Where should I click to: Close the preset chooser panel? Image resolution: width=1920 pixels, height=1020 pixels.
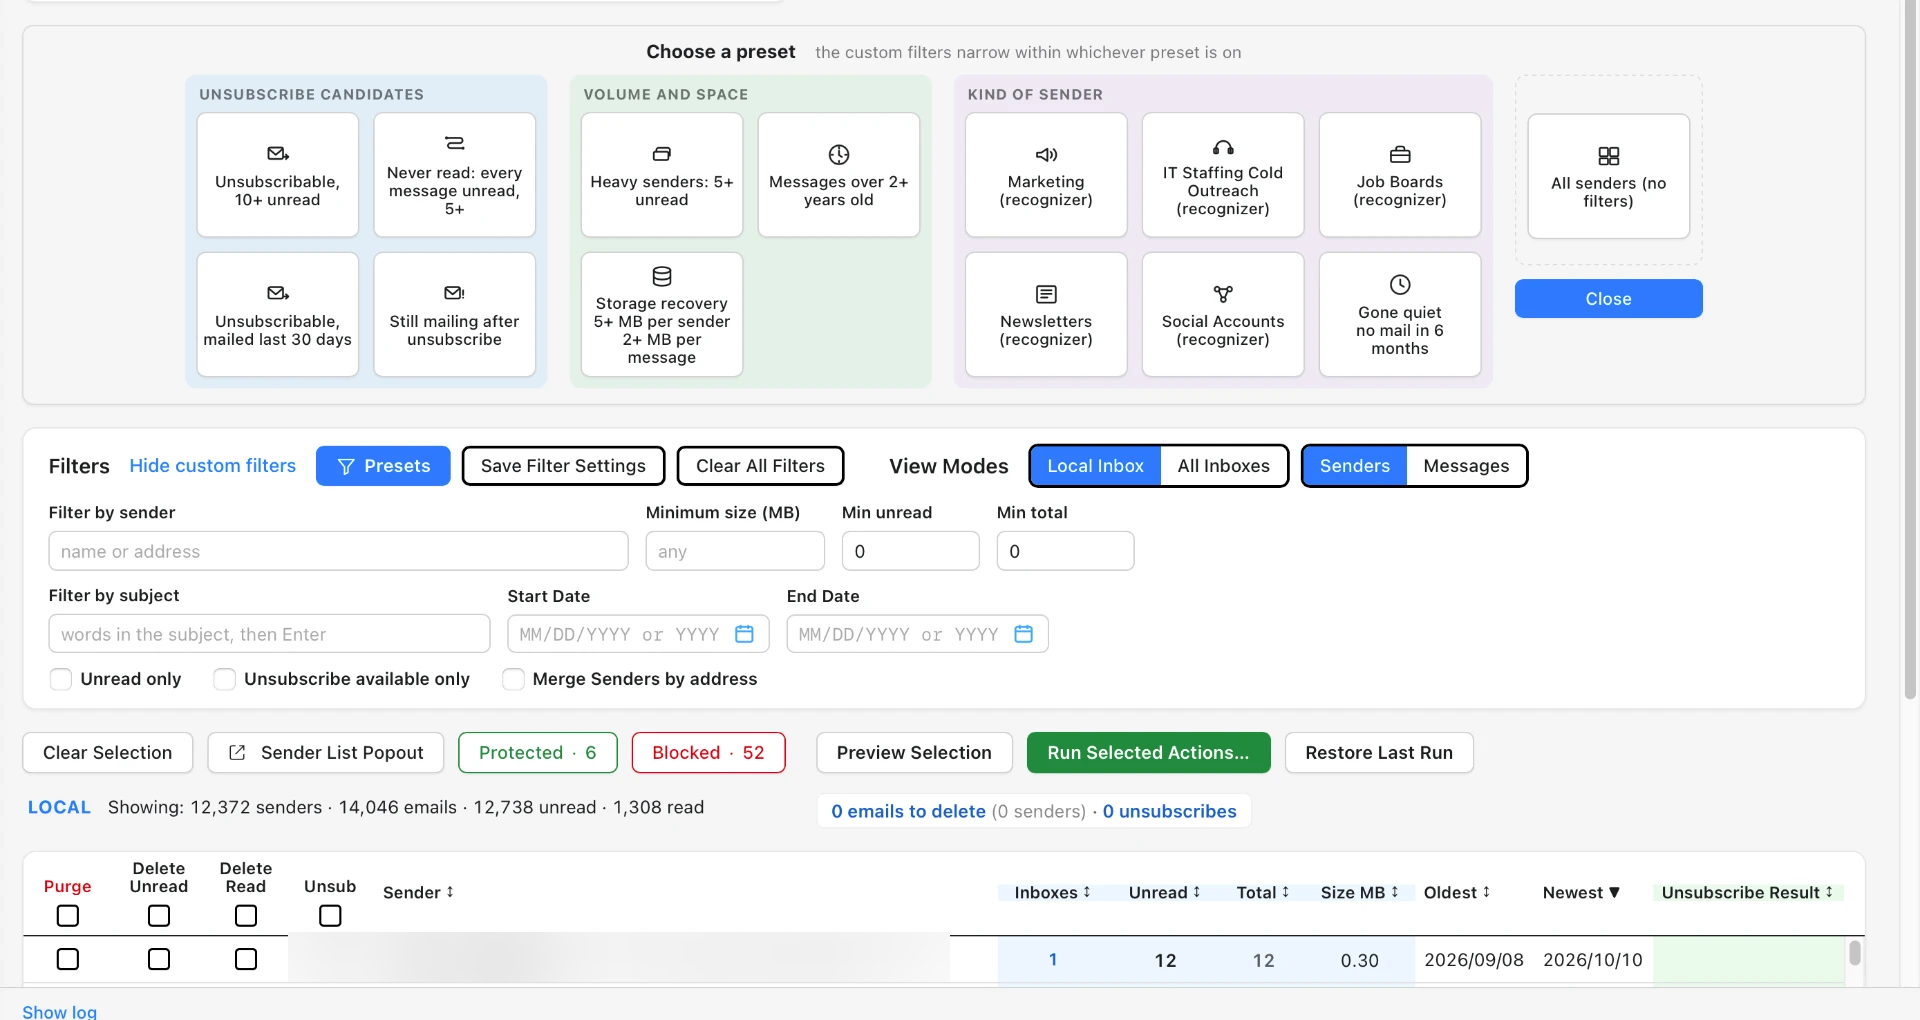coord(1608,299)
